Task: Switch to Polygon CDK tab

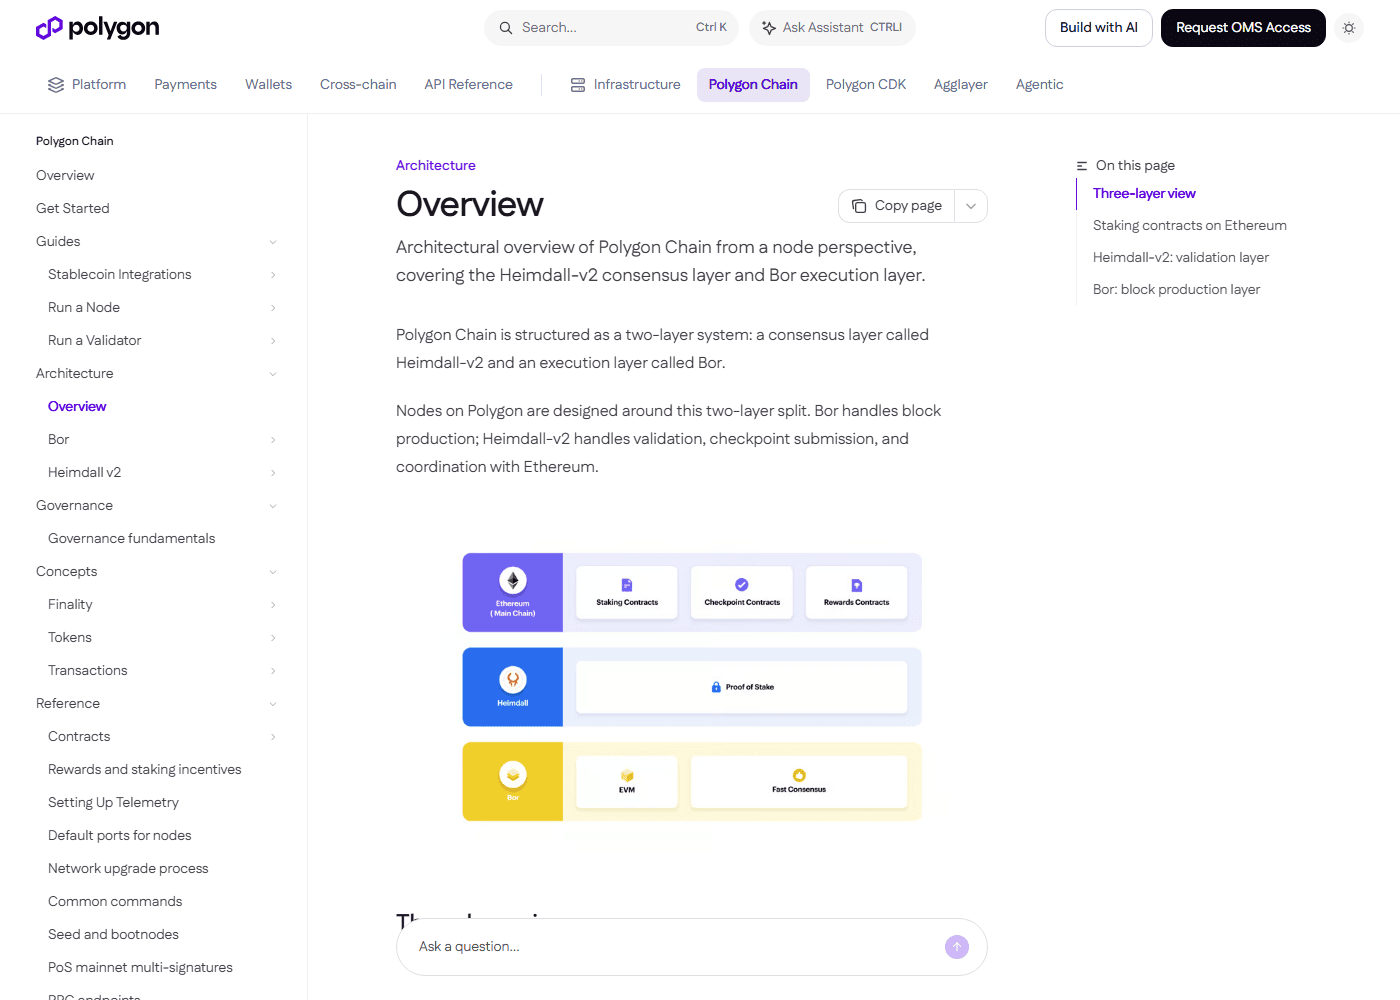Action: pyautogui.click(x=866, y=85)
